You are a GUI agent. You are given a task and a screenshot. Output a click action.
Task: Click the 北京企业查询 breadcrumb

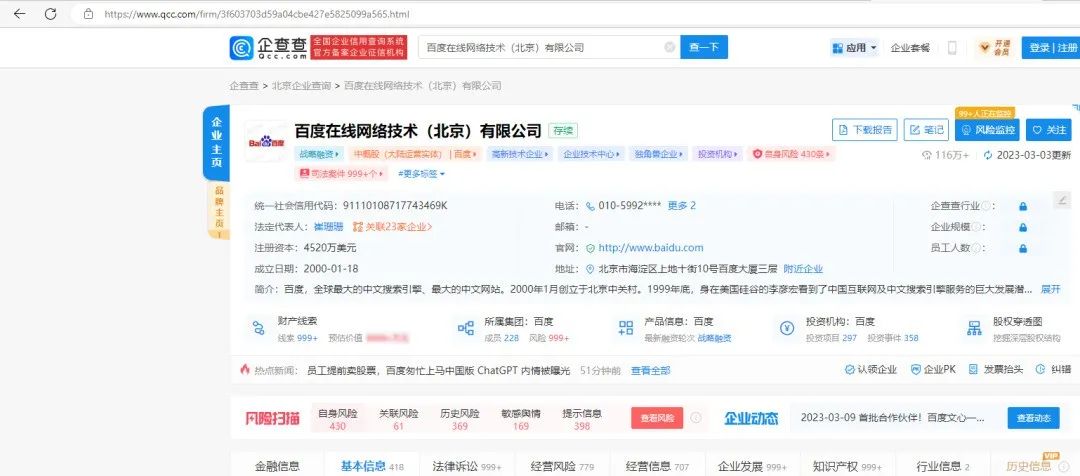click(301, 86)
